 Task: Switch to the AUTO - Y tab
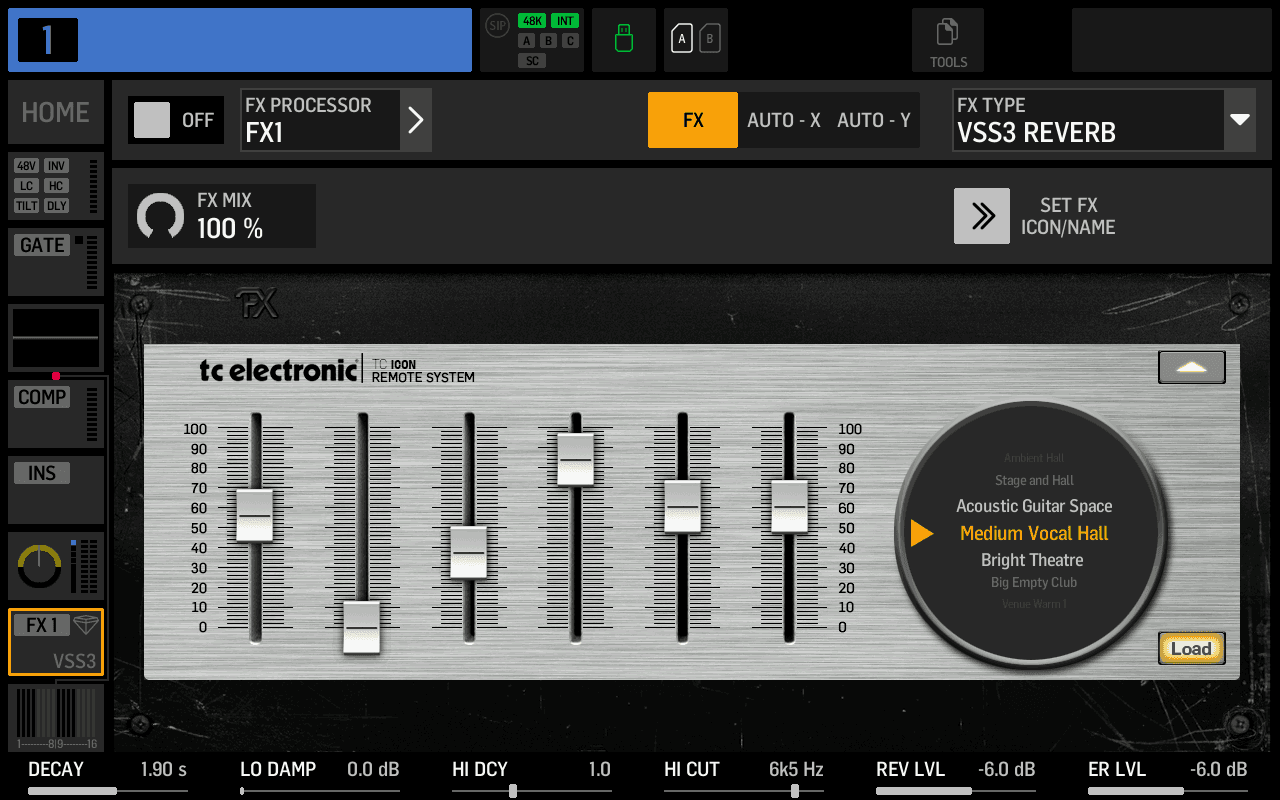[874, 120]
